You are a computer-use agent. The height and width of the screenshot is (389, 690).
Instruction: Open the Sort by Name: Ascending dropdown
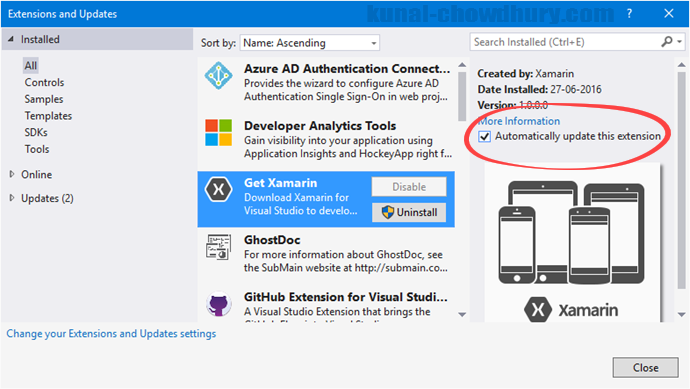pyautogui.click(x=309, y=43)
